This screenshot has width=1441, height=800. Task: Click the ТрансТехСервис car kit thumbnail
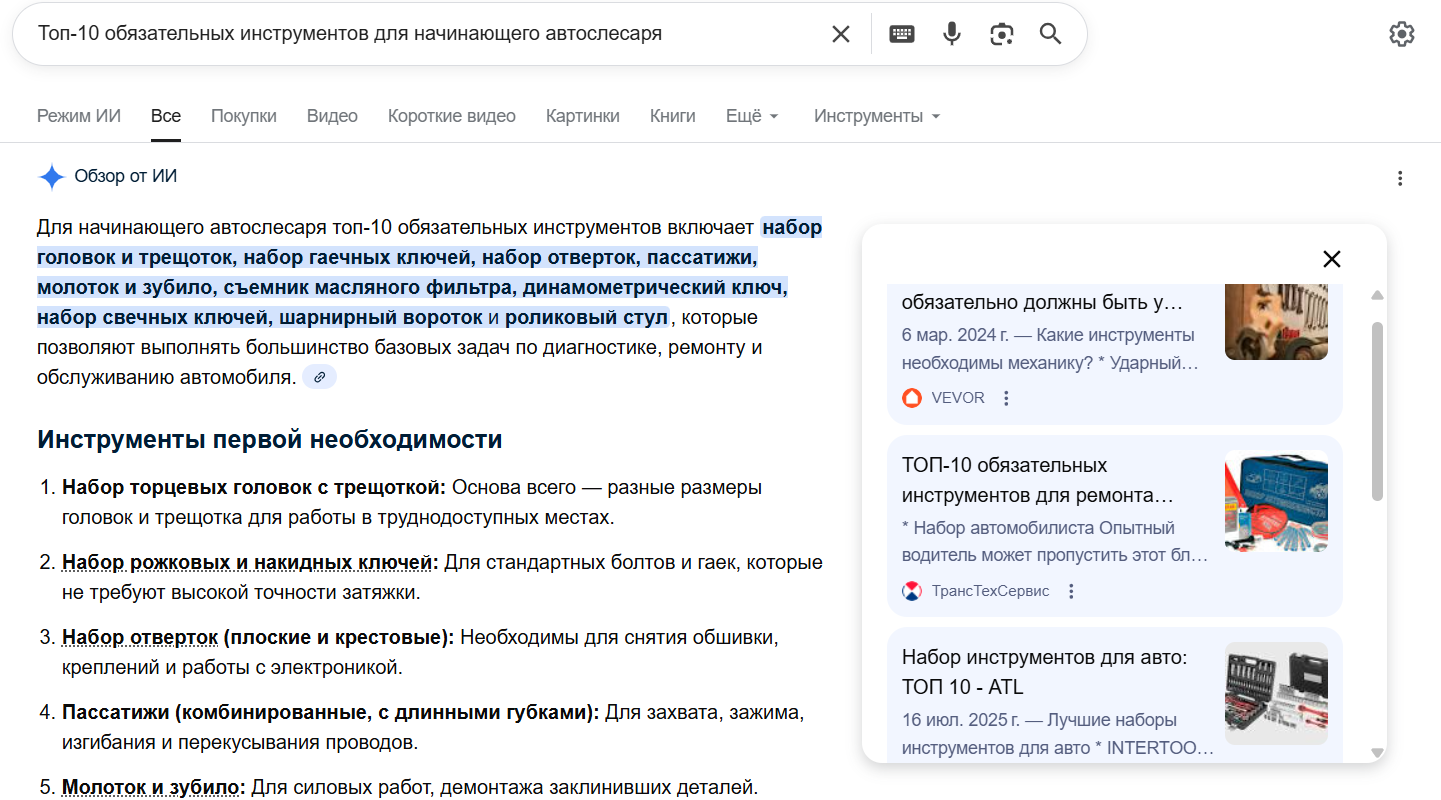[x=1276, y=501]
